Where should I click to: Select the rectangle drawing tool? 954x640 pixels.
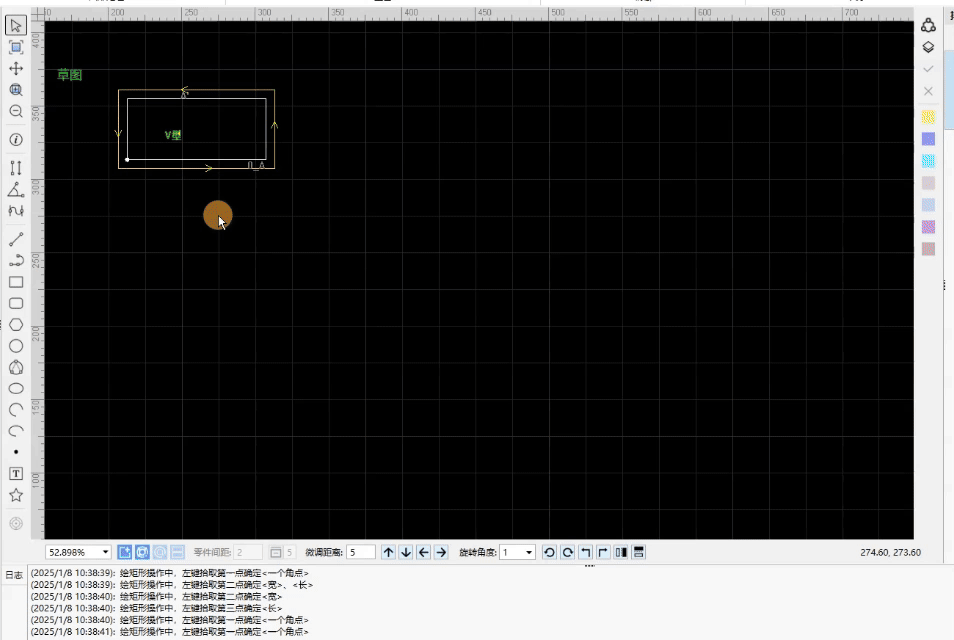[x=16, y=282]
